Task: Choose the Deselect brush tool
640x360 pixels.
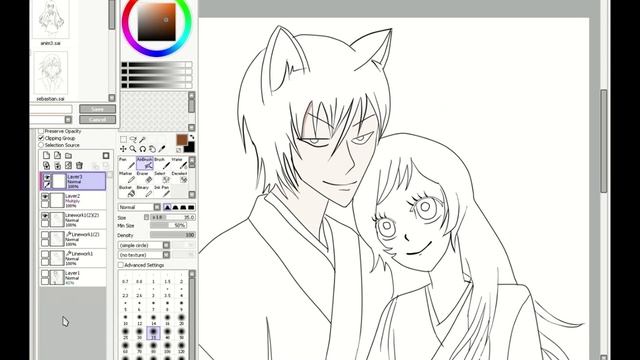Action: (x=179, y=177)
